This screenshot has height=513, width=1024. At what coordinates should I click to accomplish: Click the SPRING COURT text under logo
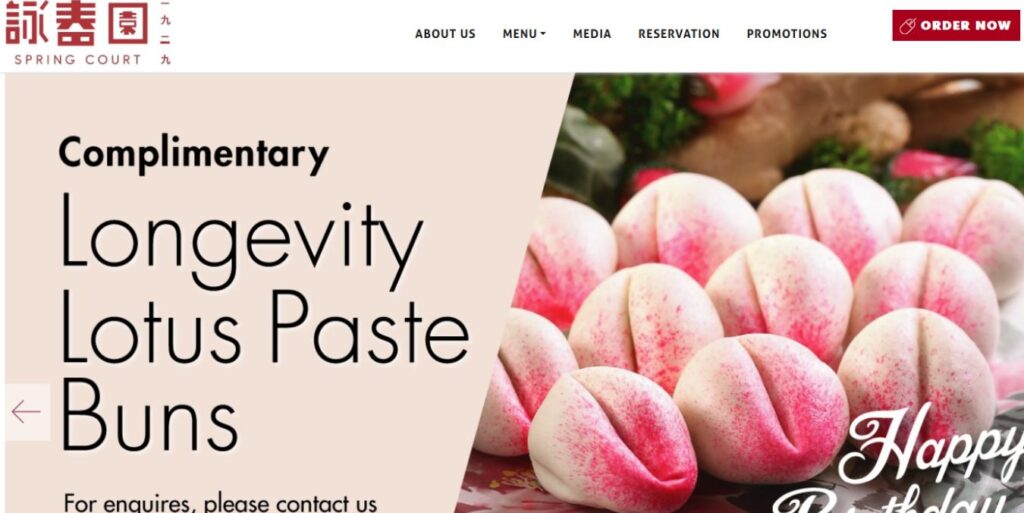coord(78,59)
